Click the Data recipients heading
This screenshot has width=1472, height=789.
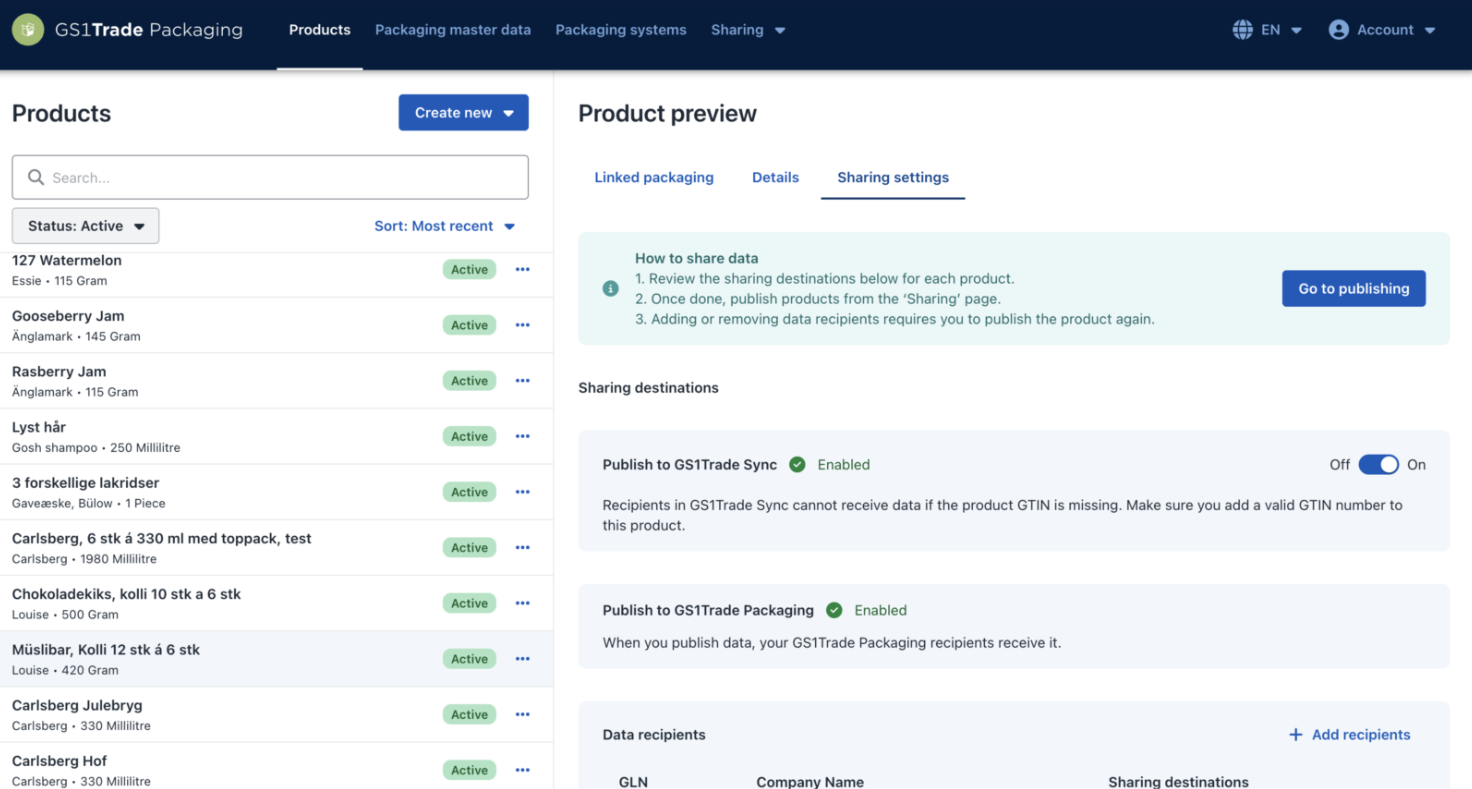pyautogui.click(x=654, y=734)
